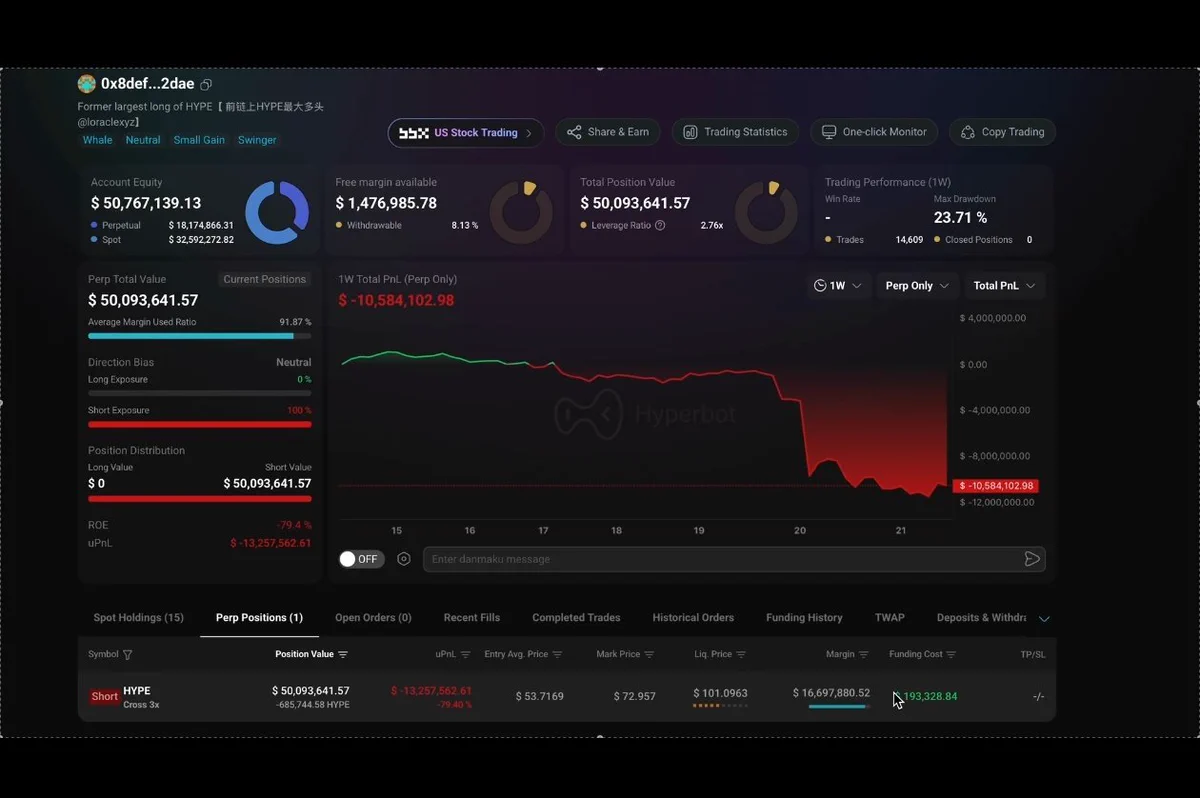
Task: Click the Share & Earn button
Action: (608, 132)
